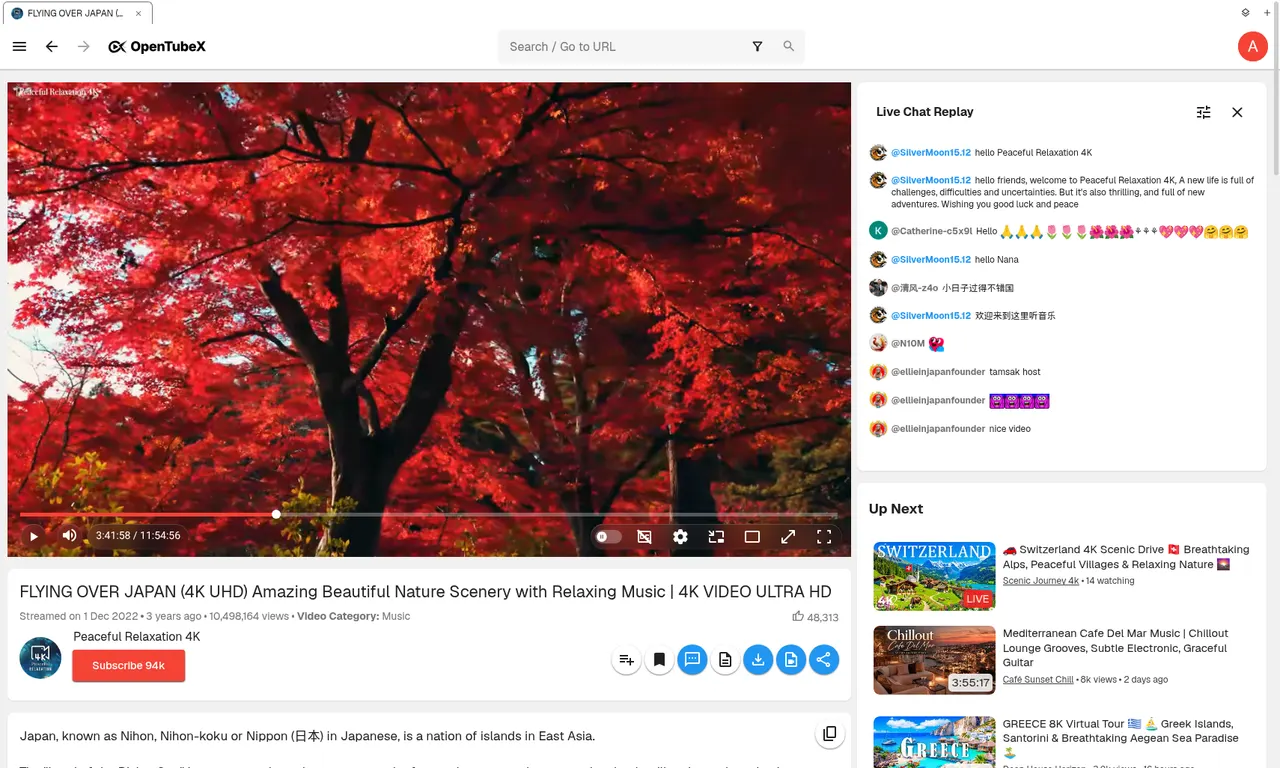Expand player with diagonal arrows icon

(x=788, y=537)
